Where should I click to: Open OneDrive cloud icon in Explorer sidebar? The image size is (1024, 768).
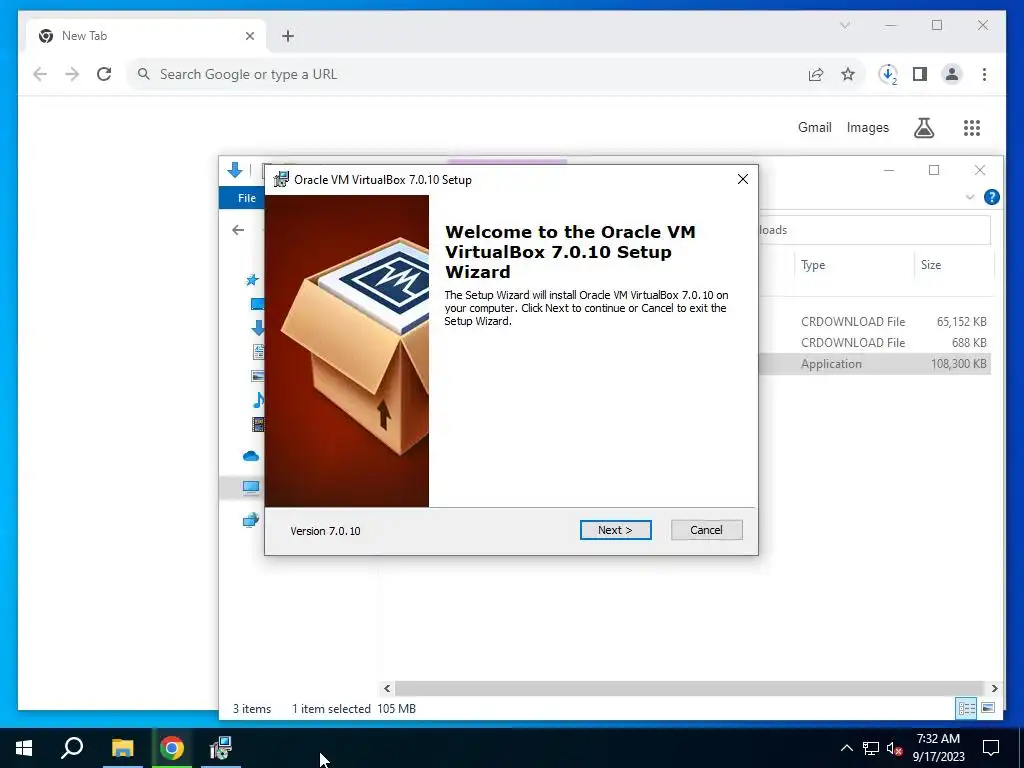[251, 456]
